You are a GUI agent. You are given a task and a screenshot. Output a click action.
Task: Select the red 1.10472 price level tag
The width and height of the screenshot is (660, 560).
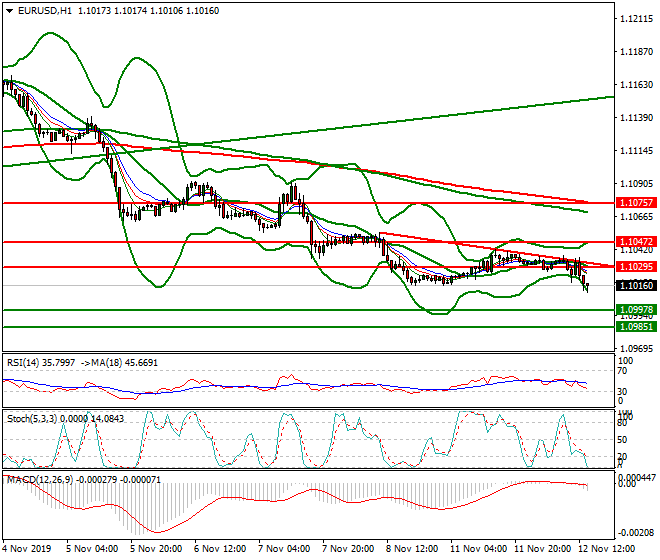tap(636, 242)
